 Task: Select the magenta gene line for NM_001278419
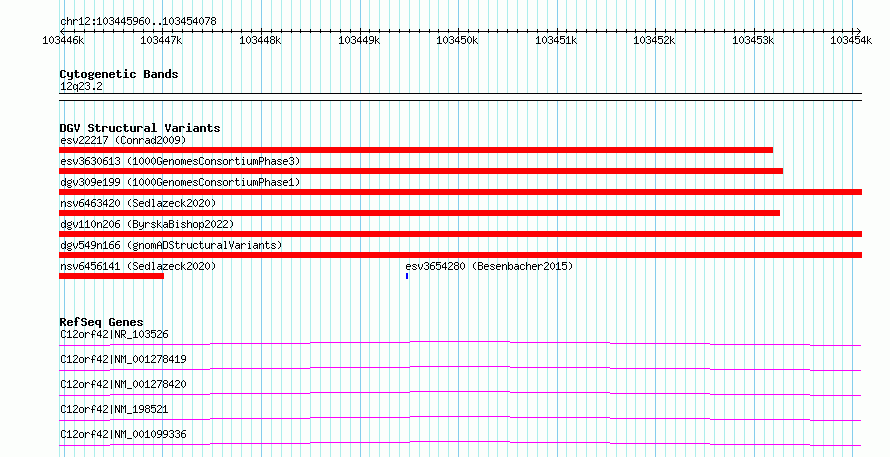[x=460, y=368]
